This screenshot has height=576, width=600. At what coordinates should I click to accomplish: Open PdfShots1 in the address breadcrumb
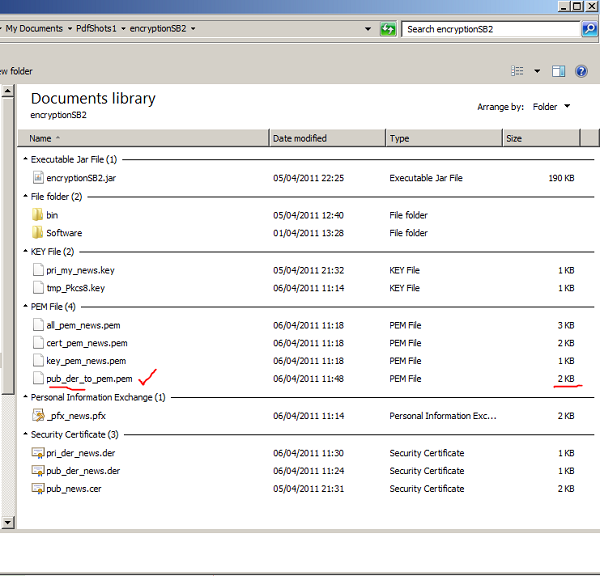(96, 29)
